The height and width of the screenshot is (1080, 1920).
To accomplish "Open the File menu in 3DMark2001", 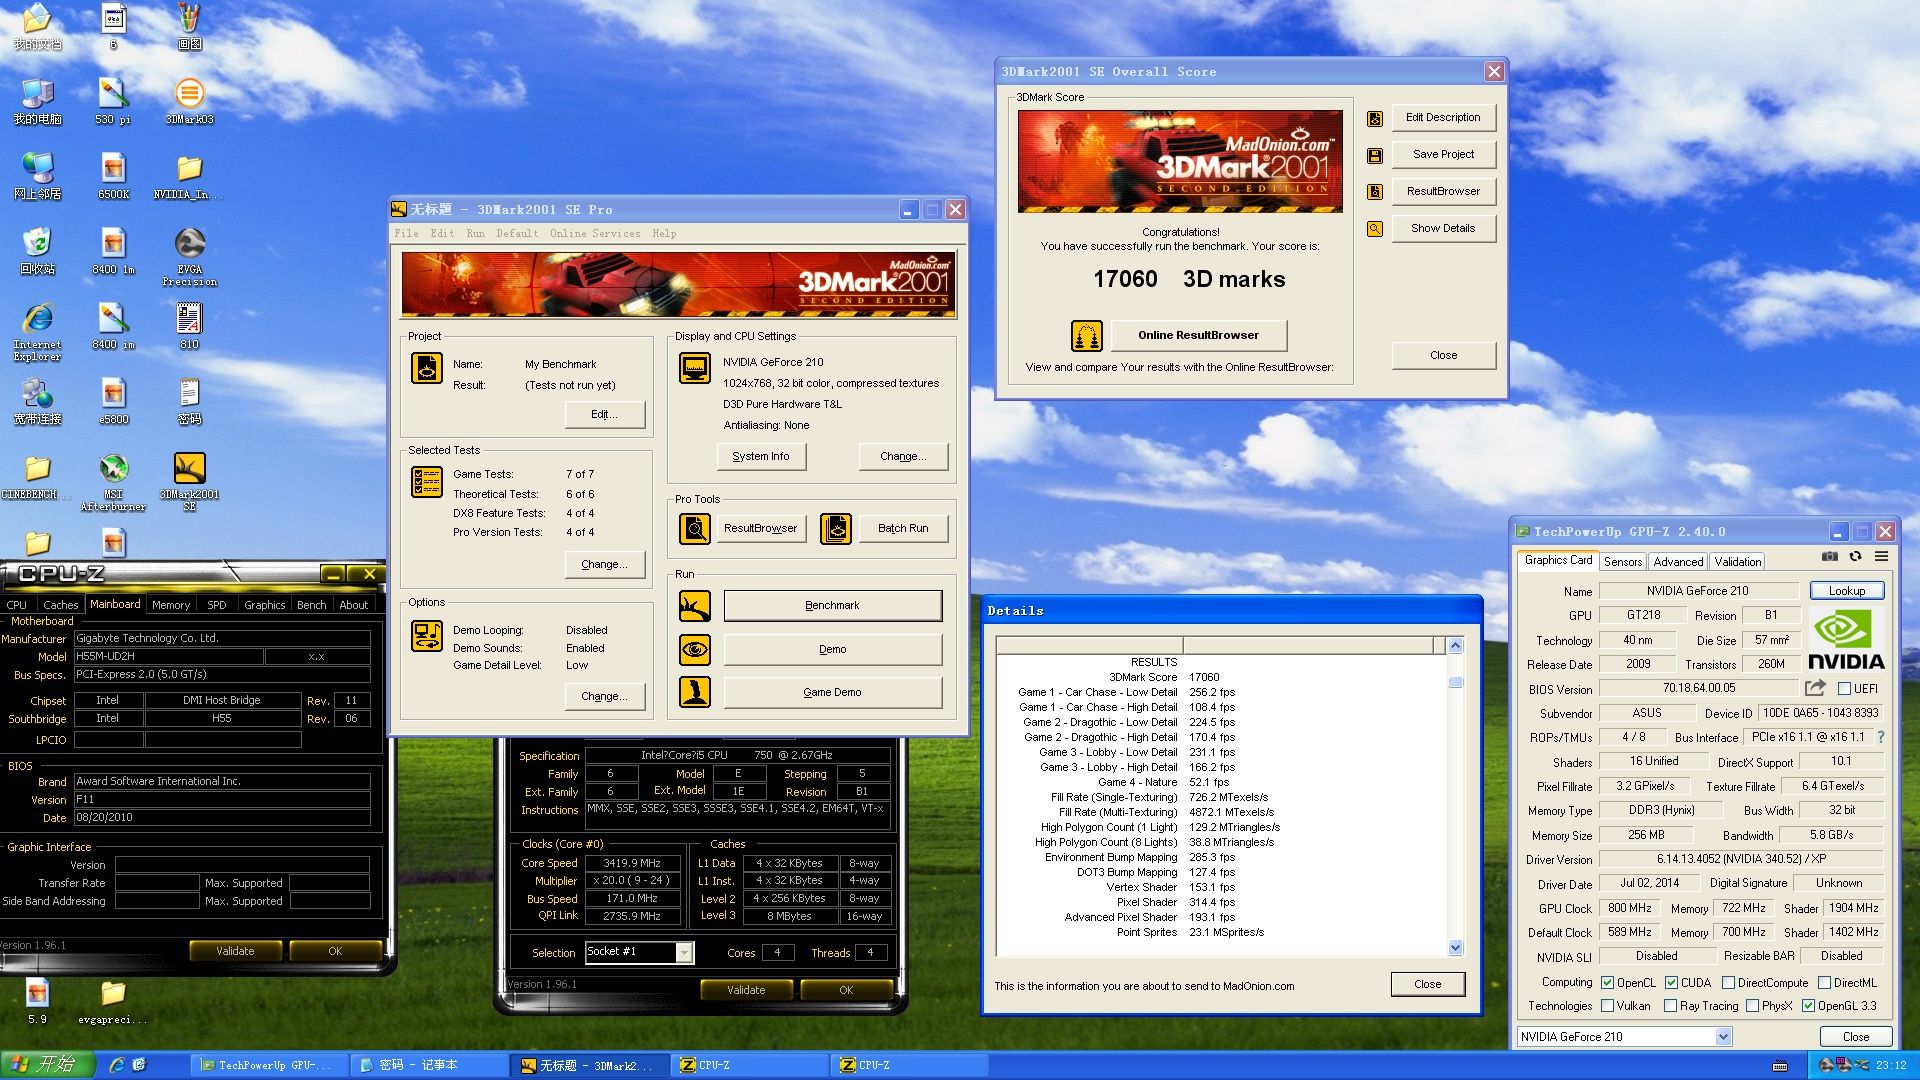I will 406,233.
